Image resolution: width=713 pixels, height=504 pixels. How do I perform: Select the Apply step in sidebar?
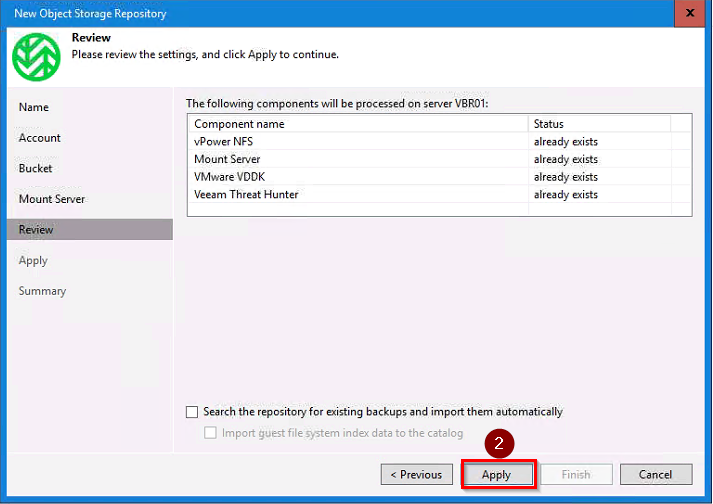click(33, 261)
